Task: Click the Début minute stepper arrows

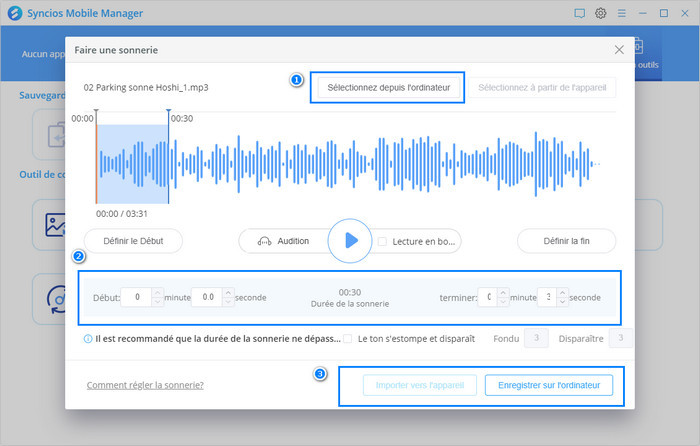Action: click(157, 297)
